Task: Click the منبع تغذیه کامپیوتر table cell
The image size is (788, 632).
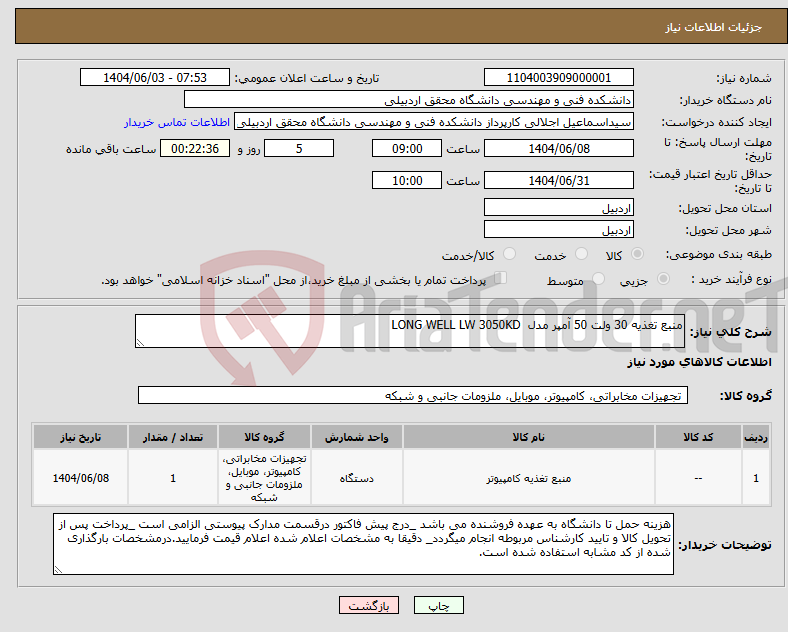Action: click(x=528, y=478)
